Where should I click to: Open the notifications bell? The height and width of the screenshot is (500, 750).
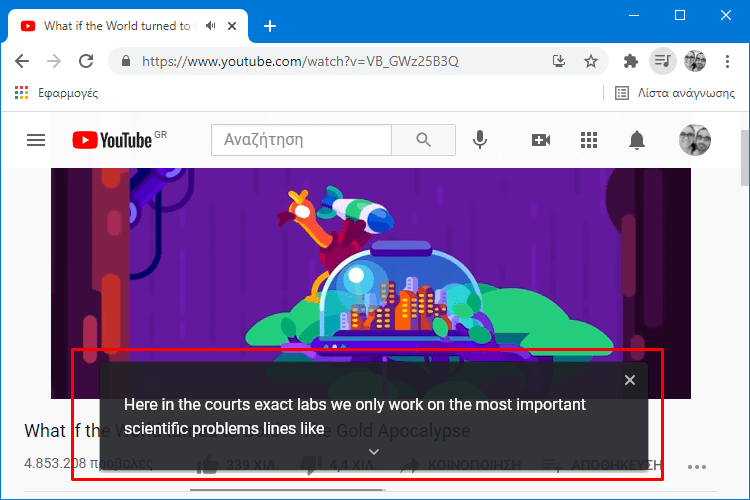pos(637,140)
